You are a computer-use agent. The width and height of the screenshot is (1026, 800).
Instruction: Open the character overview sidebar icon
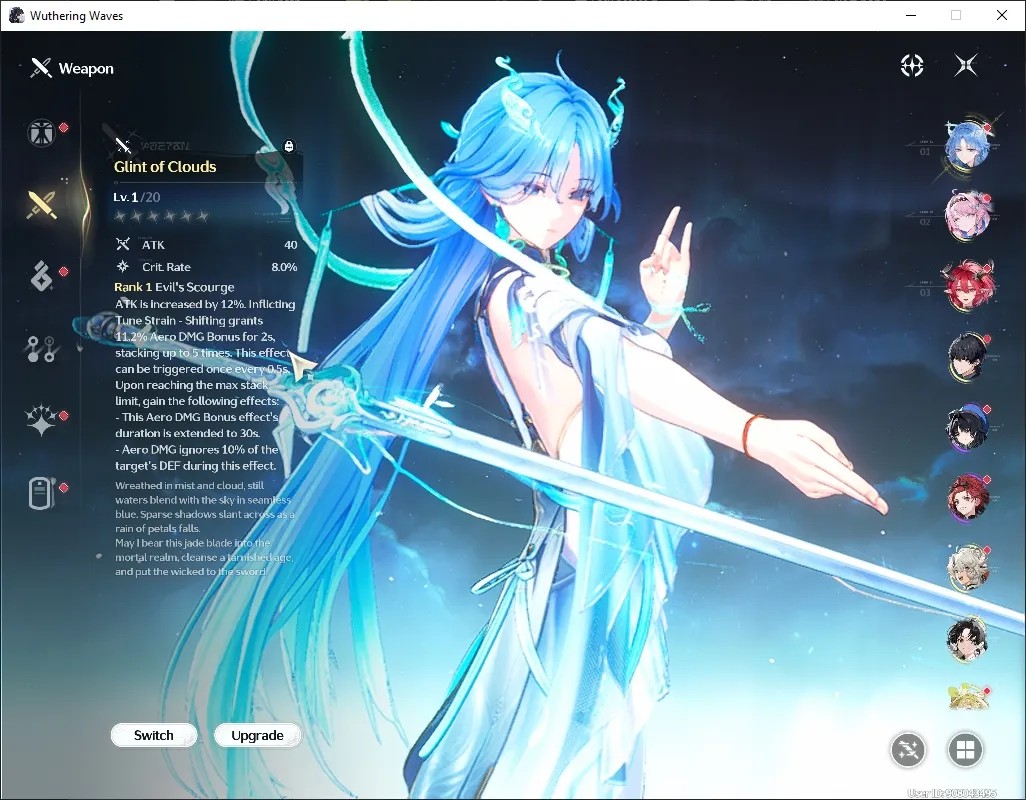click(x=41, y=133)
